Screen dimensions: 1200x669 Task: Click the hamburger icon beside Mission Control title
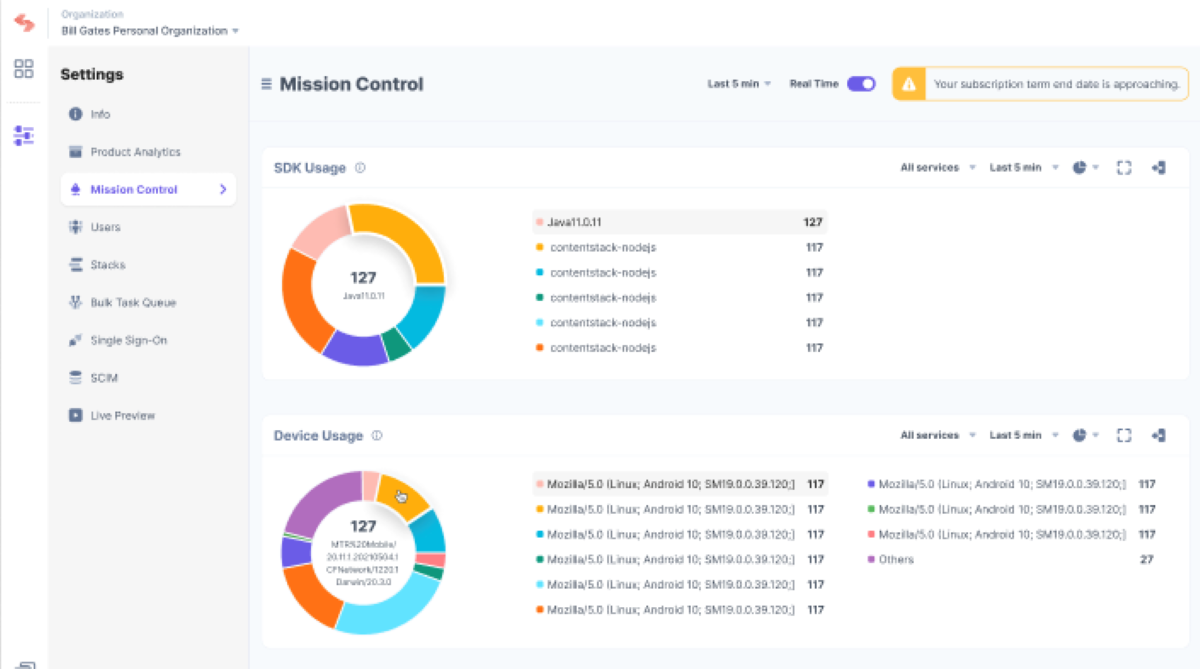click(x=266, y=84)
